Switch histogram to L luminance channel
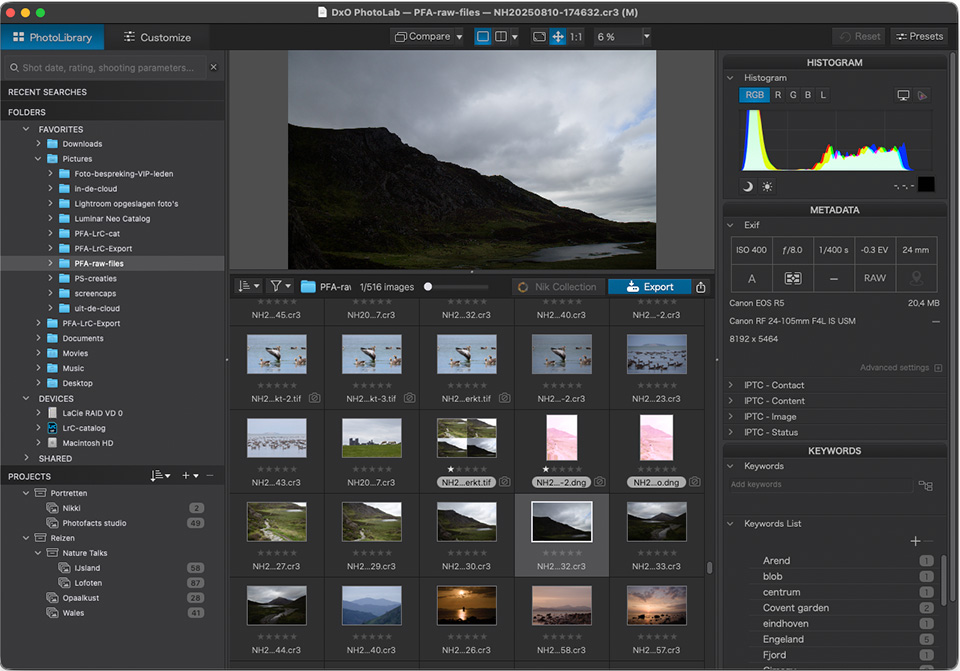The height and width of the screenshot is (671, 960). pyautogui.click(x=823, y=96)
